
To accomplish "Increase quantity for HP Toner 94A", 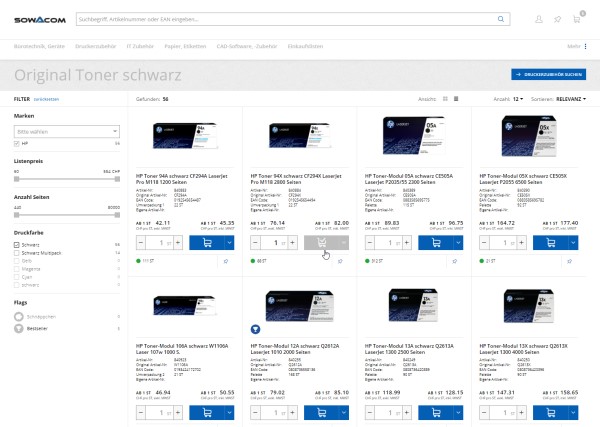I will pyautogui.click(x=178, y=243).
